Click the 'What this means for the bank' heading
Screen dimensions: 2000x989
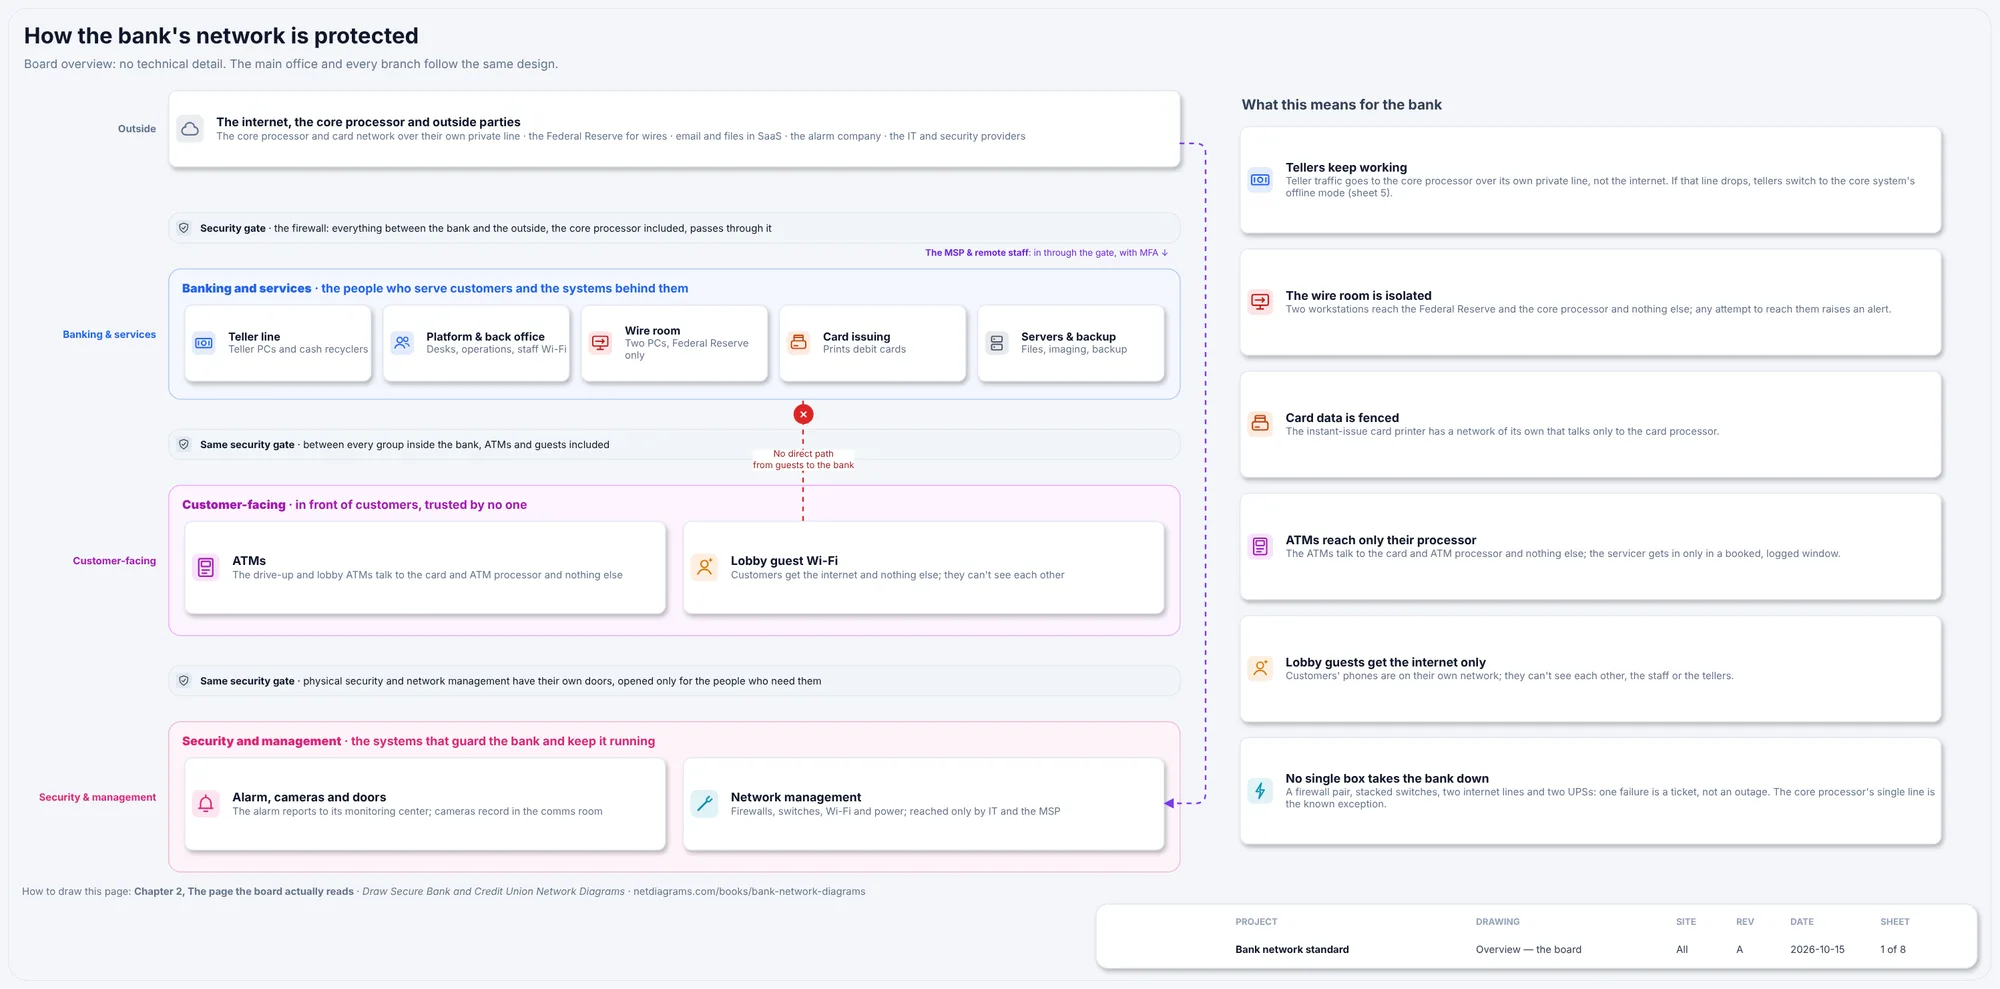tap(1341, 105)
